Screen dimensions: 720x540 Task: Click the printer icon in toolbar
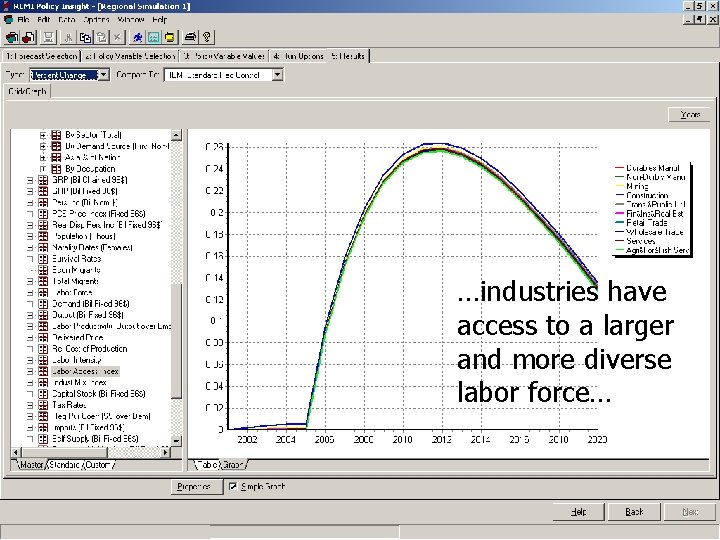click(x=190, y=37)
